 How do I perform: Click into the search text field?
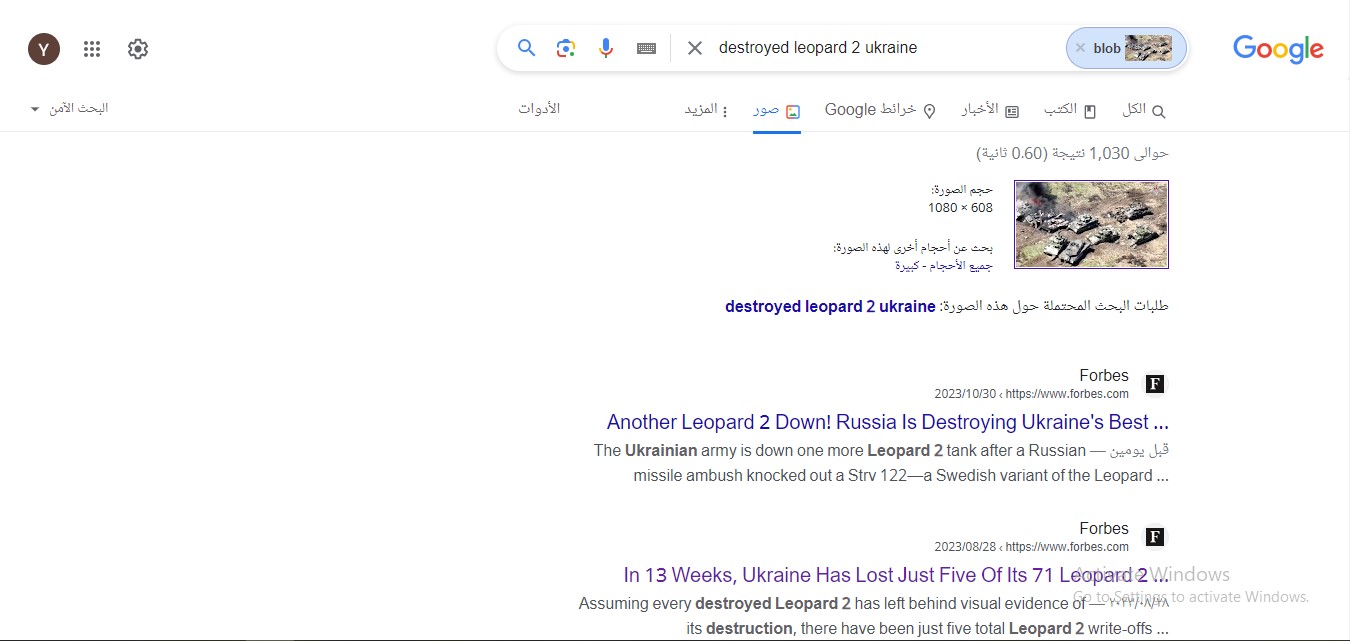[885, 48]
